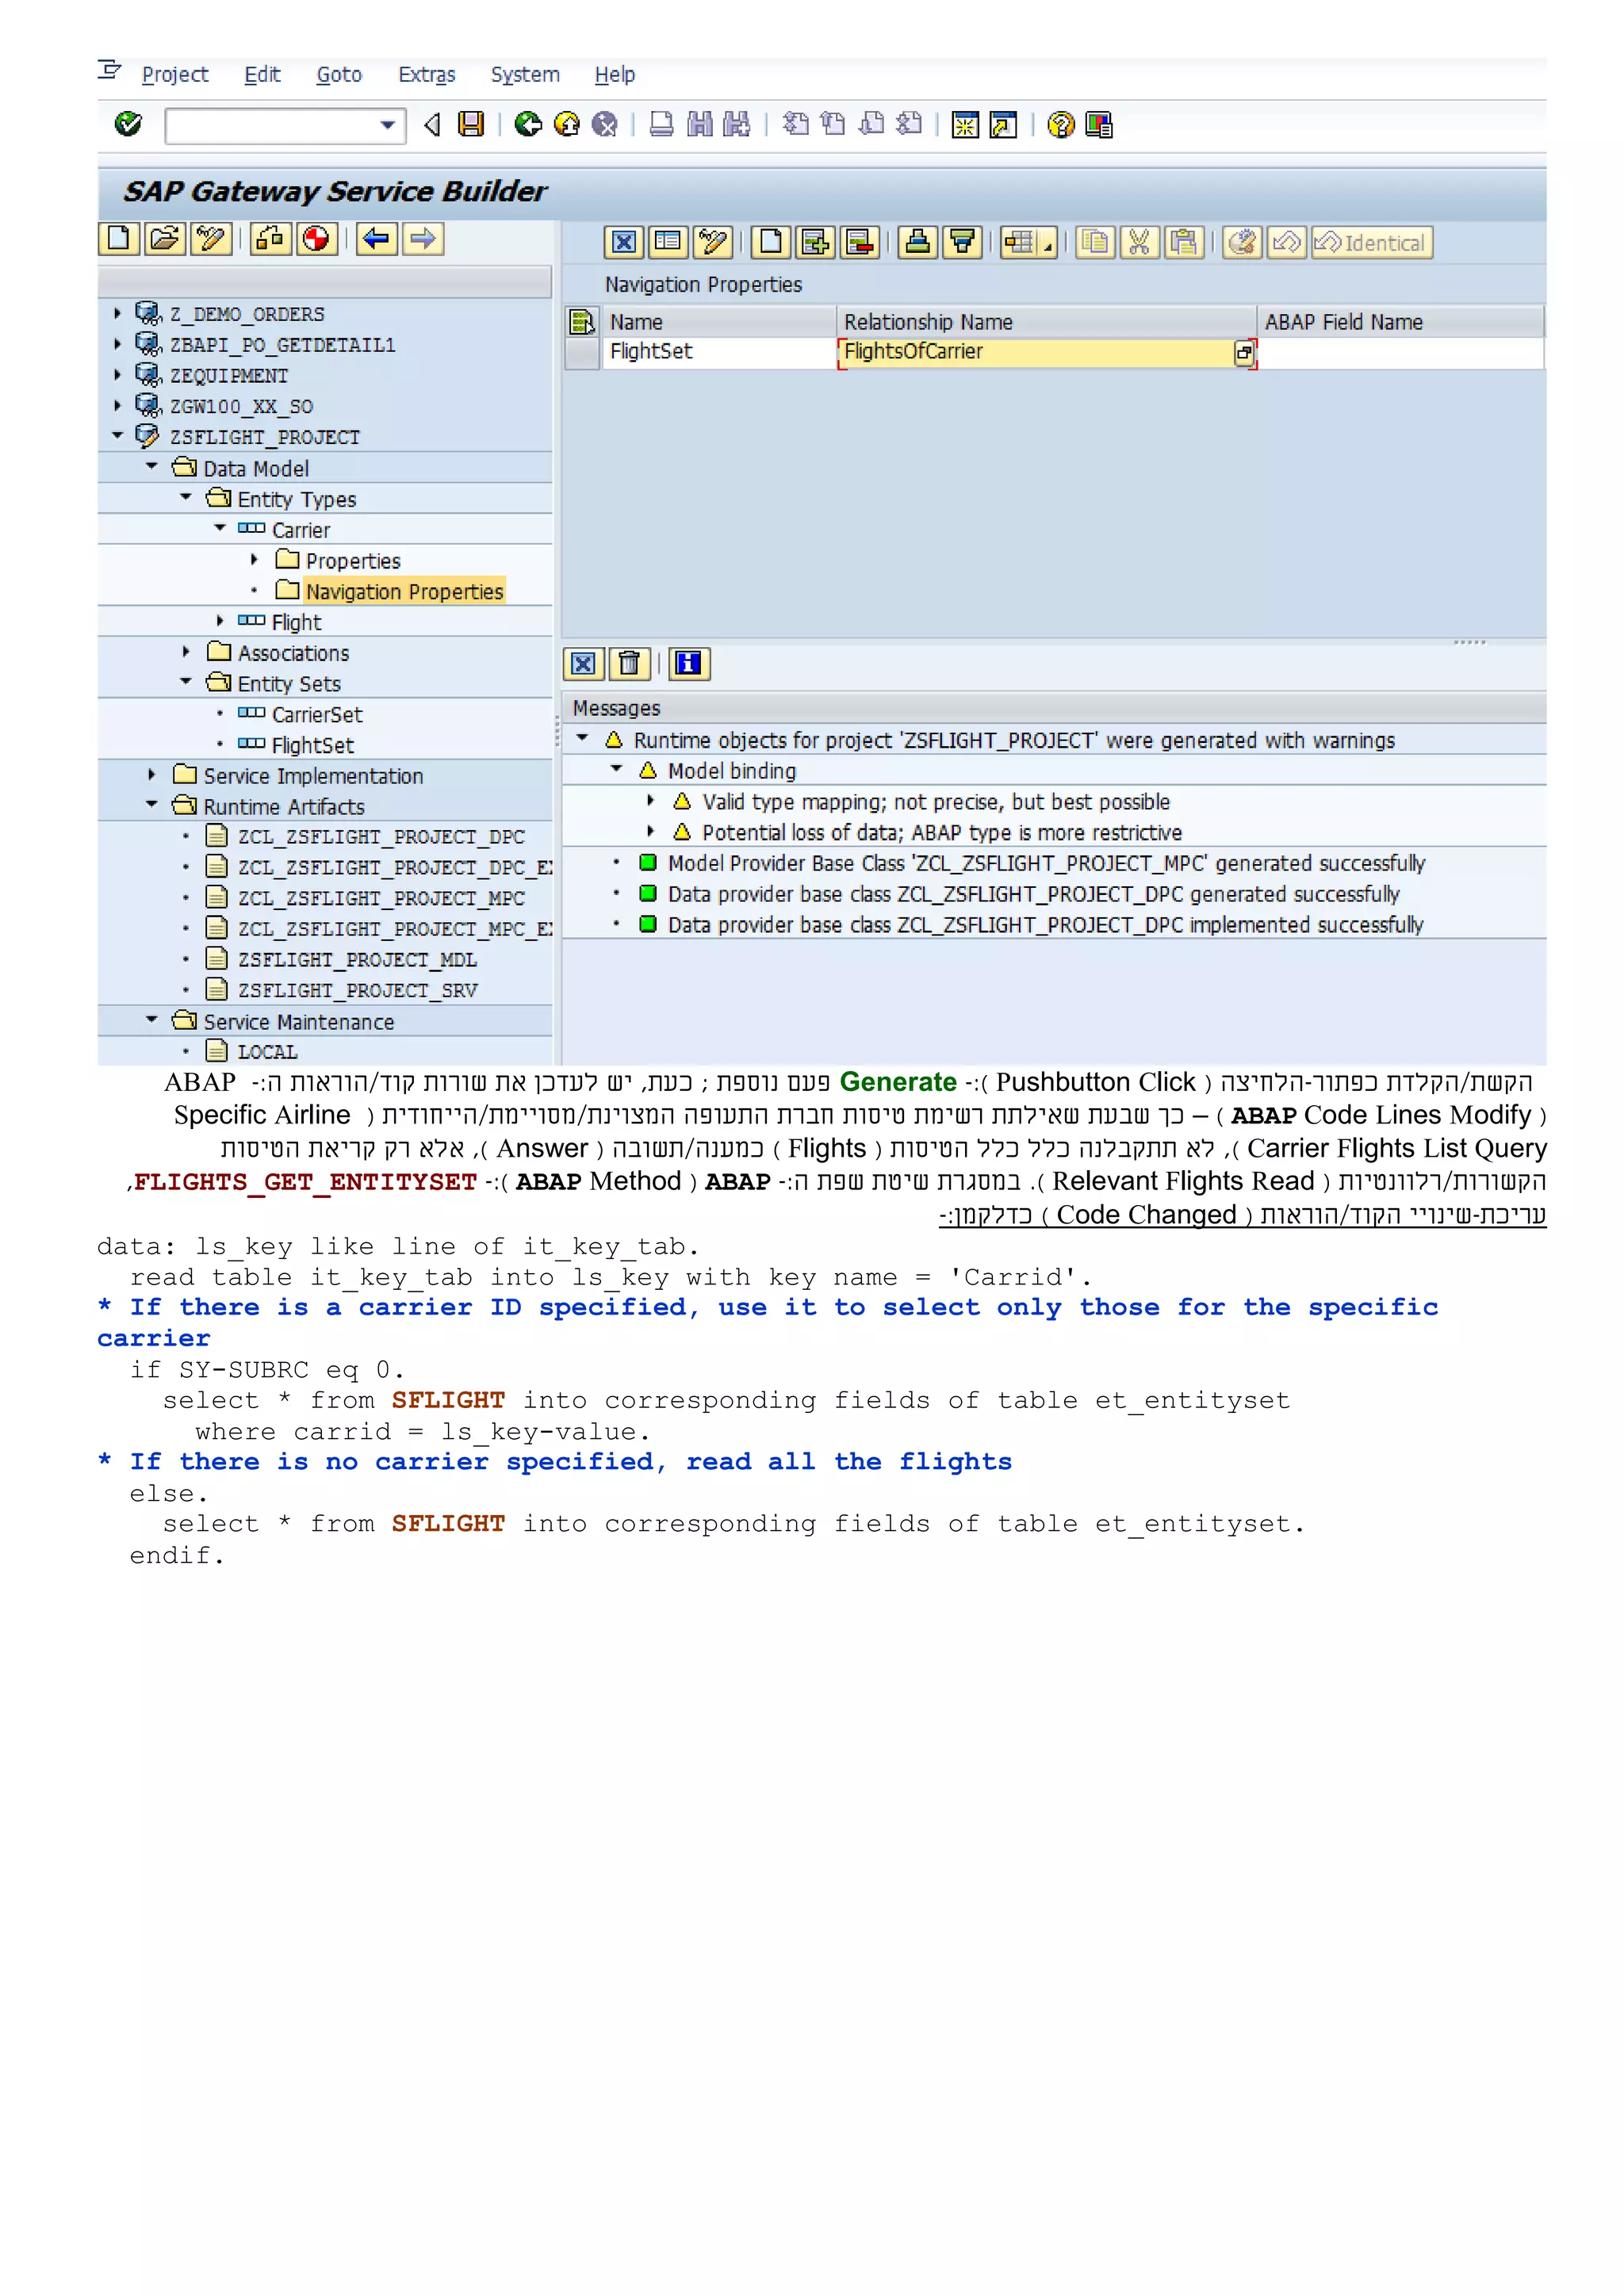Click the trash icon above Messages
Viewport: 1624px width, 2296px height.
point(629,664)
